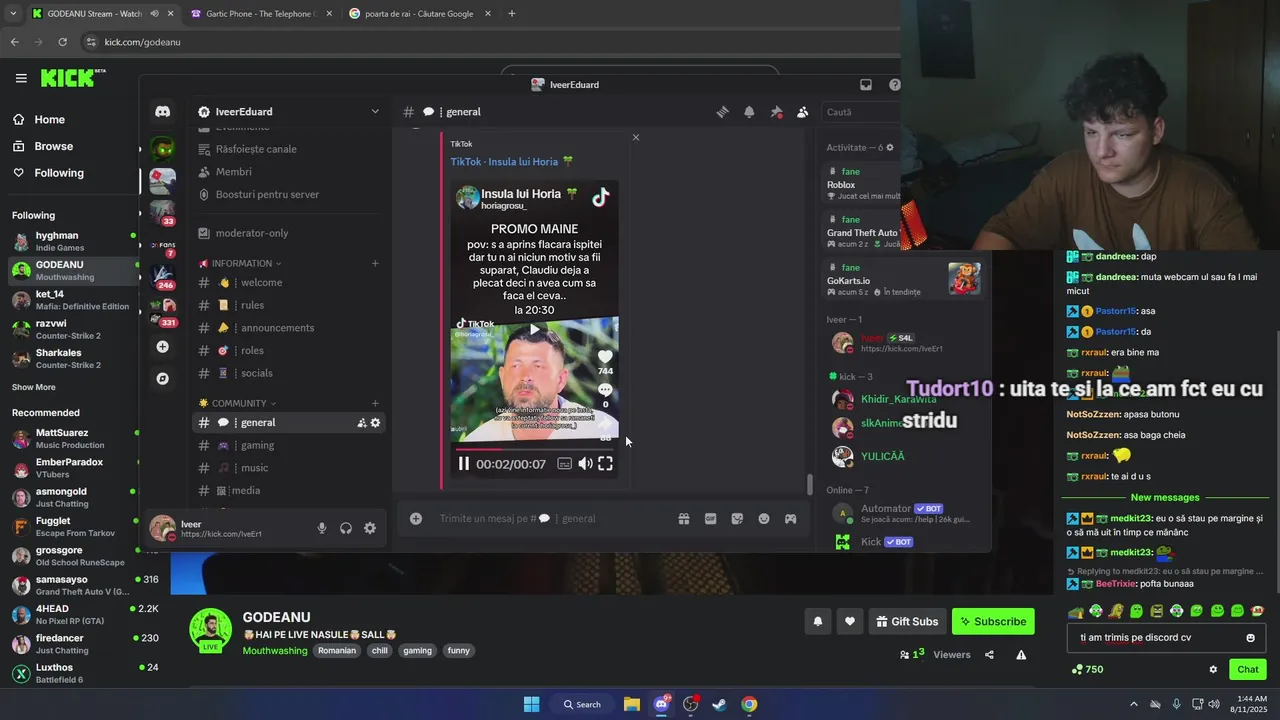Open Kick hamburger menu
Viewport: 1280px width, 720px height.
pos(21,78)
